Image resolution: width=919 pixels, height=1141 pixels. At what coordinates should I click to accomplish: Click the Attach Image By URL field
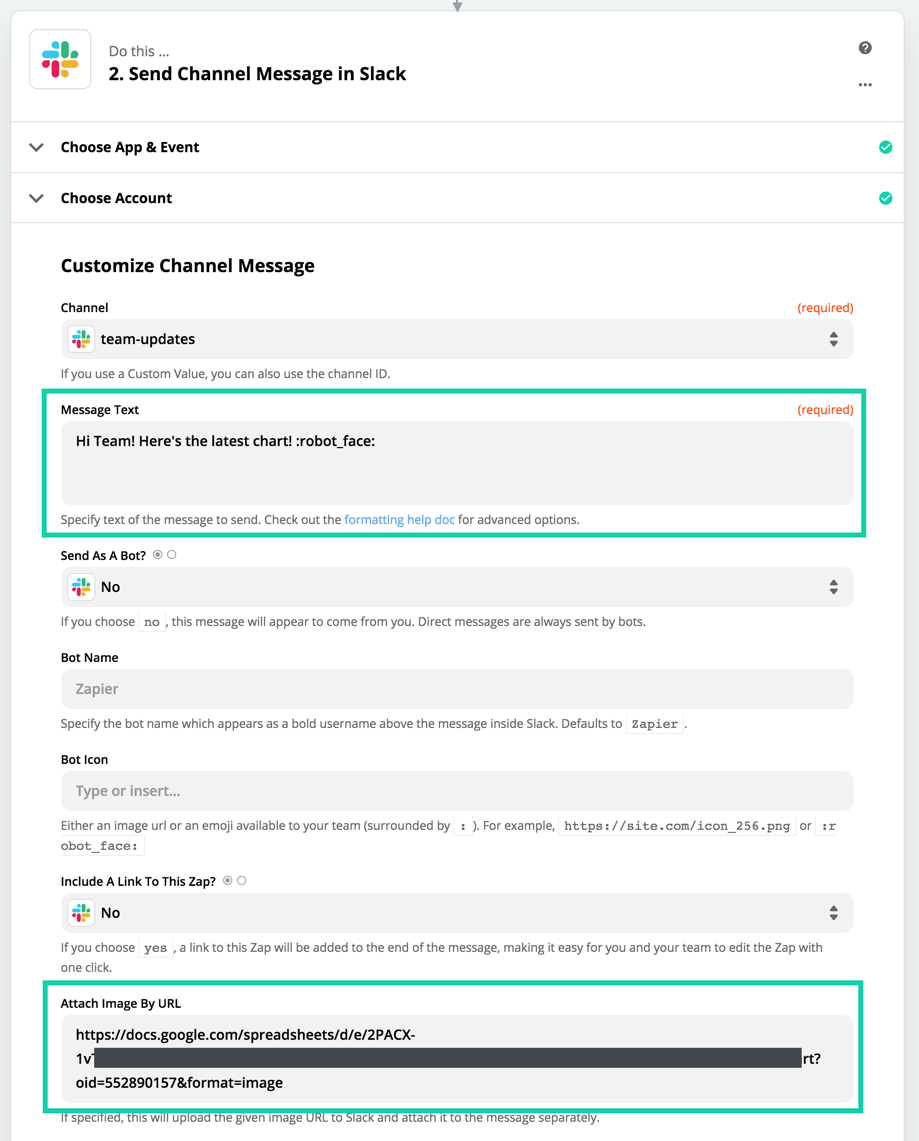457,1058
